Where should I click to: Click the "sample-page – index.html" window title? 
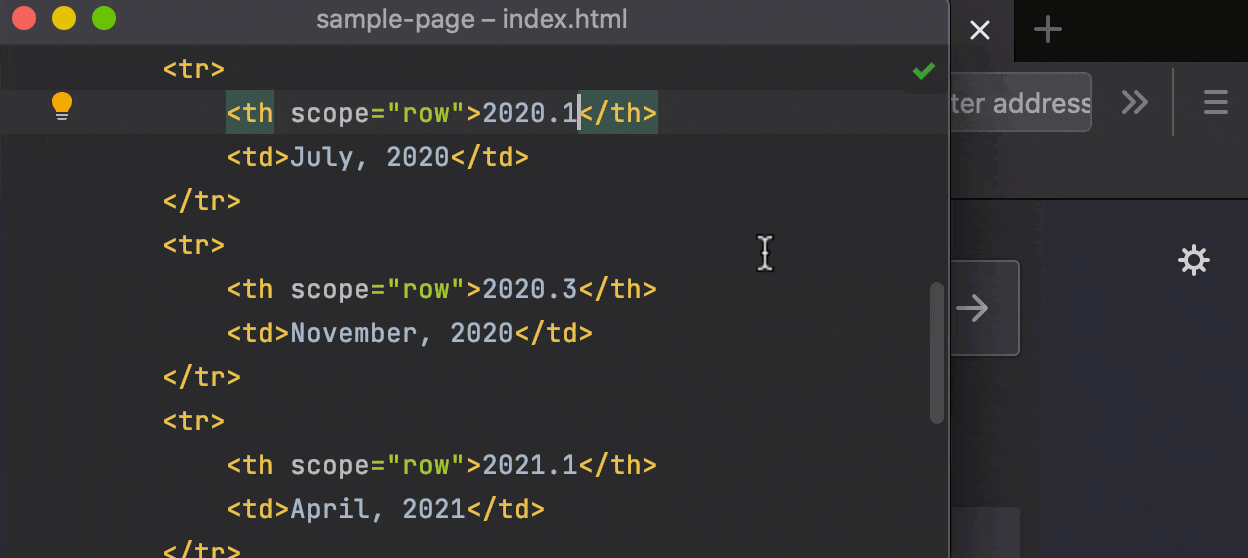pyautogui.click(x=472, y=20)
